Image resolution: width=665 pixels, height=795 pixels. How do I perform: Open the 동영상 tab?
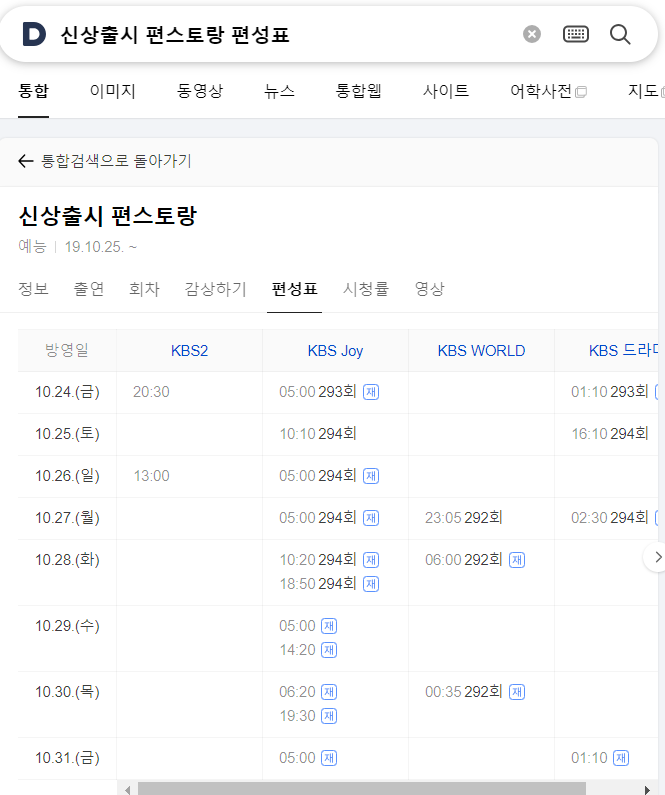tap(200, 91)
